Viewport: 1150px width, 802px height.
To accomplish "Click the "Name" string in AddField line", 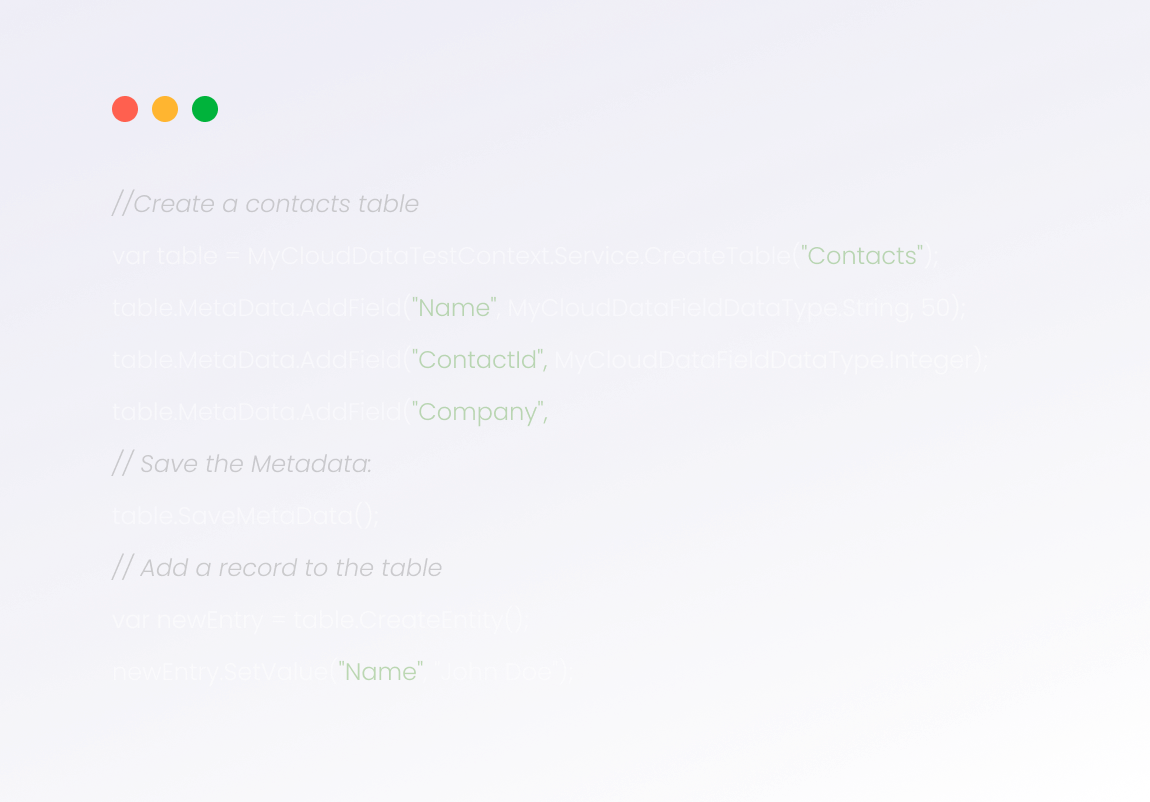I will pyautogui.click(x=453, y=308).
